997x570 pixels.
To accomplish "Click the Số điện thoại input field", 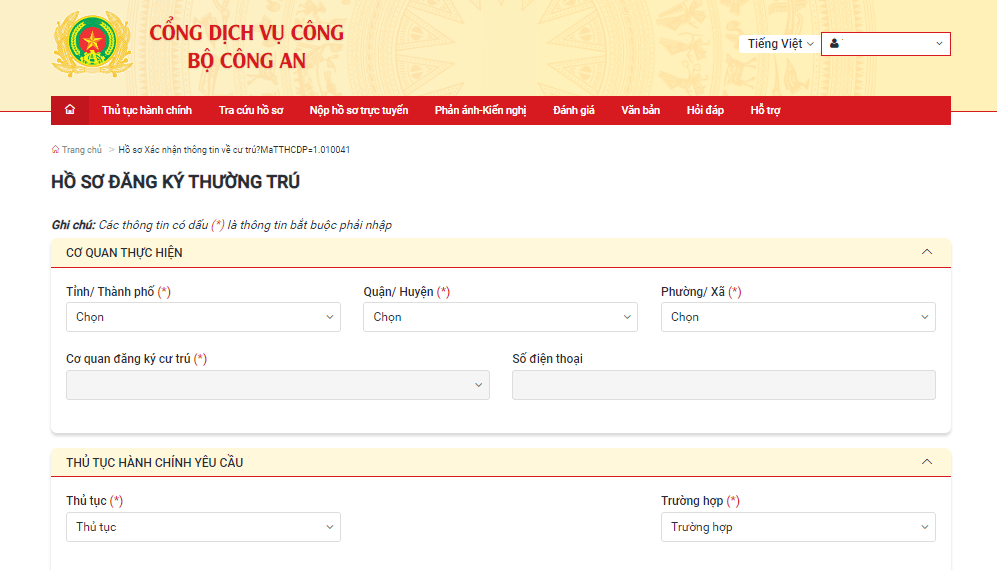I will point(723,385).
